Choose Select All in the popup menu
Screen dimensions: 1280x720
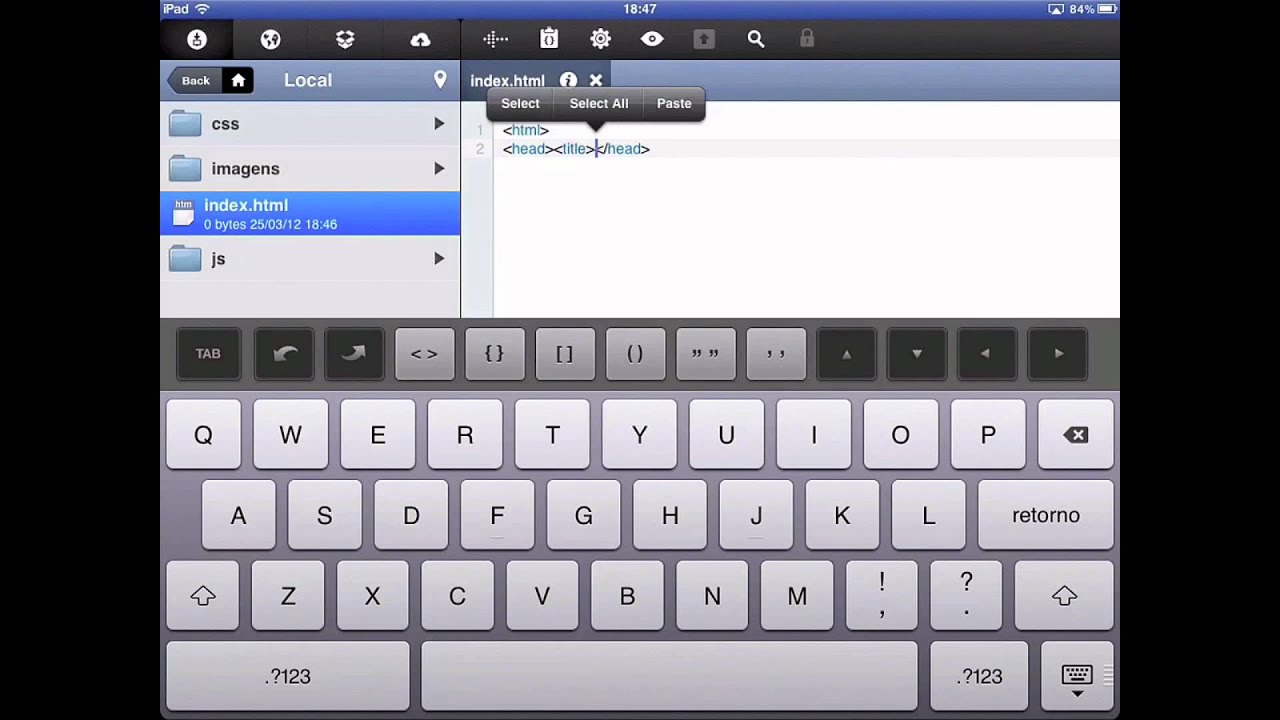599,104
